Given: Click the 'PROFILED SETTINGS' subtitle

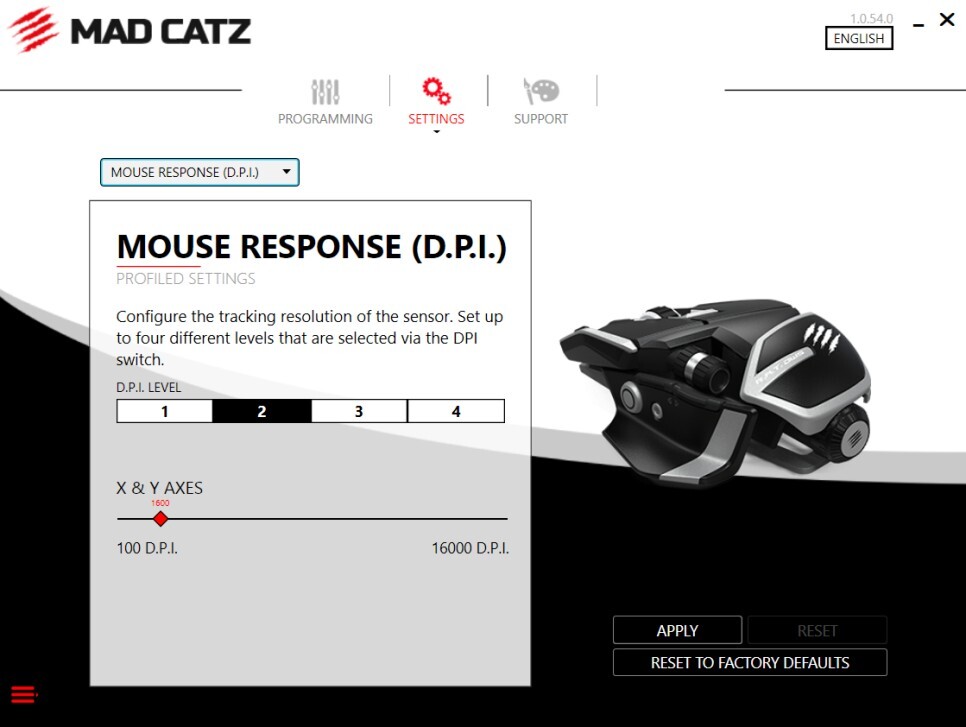Looking at the screenshot, I should 185,278.
